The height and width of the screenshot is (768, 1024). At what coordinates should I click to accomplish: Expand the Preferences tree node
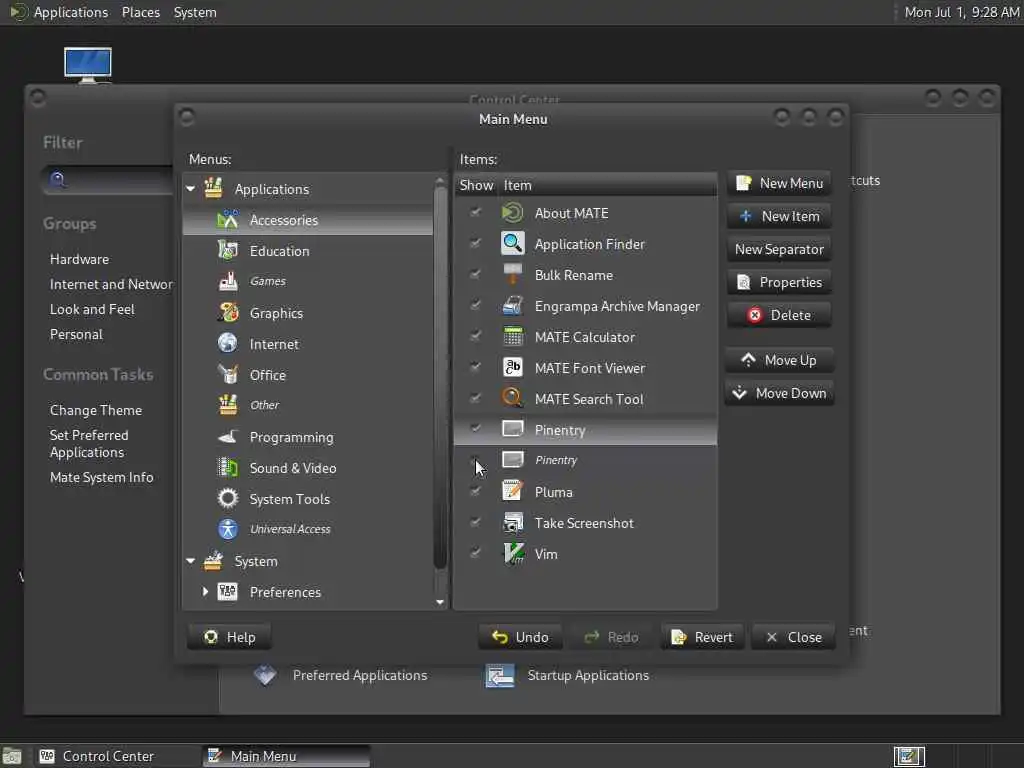click(205, 592)
